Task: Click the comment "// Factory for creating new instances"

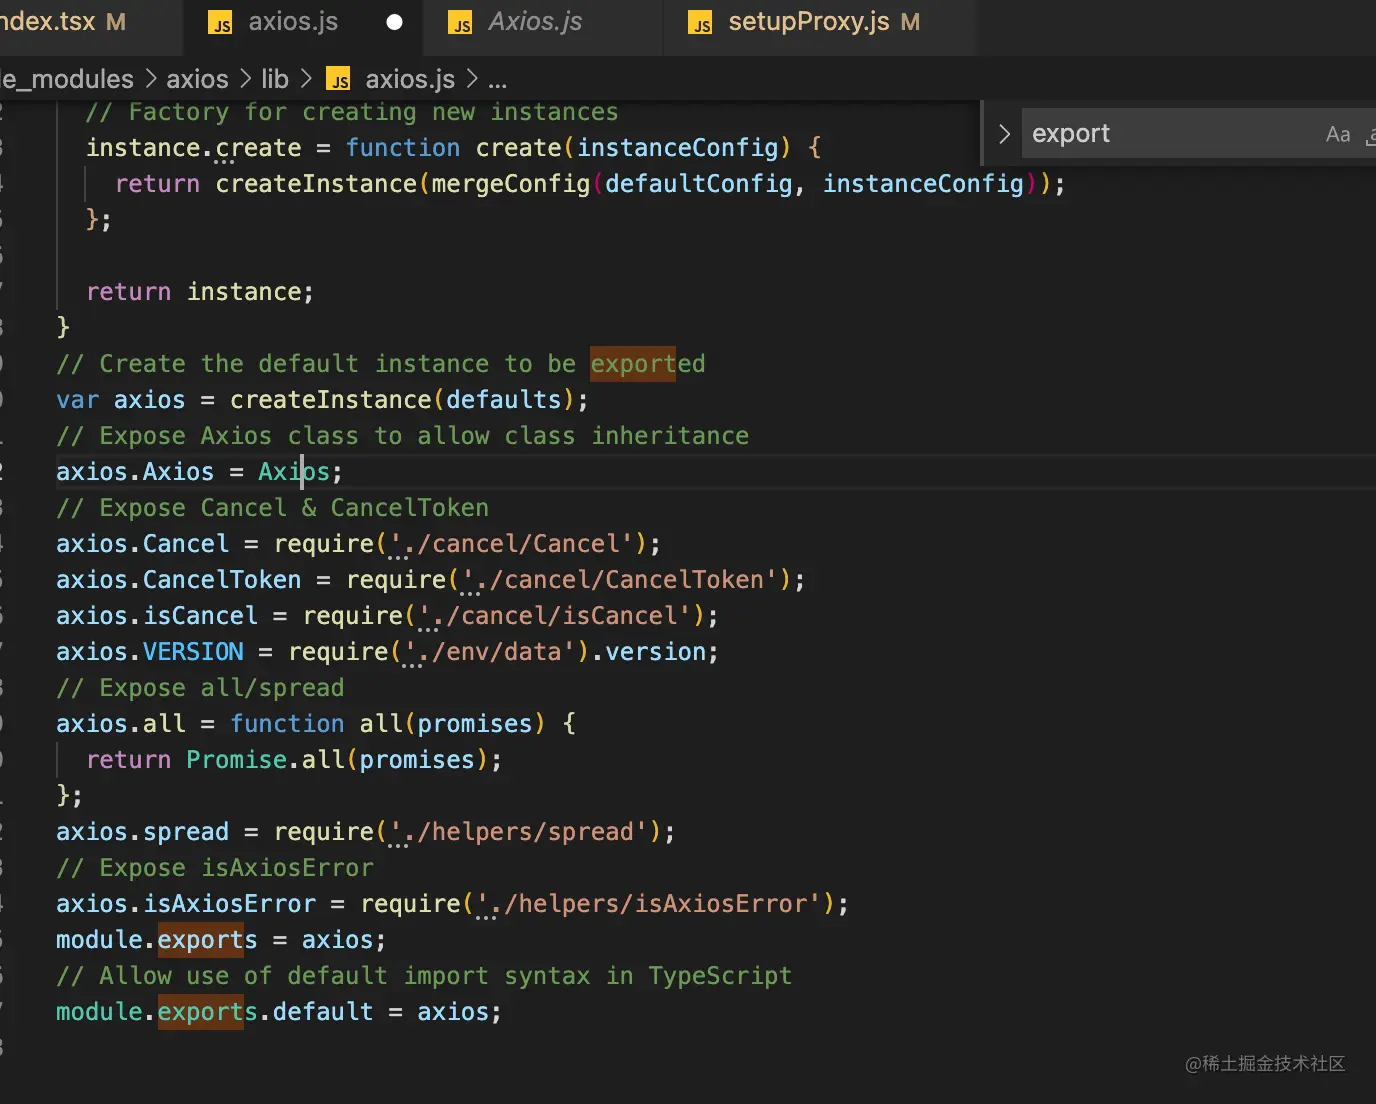Action: point(352,112)
